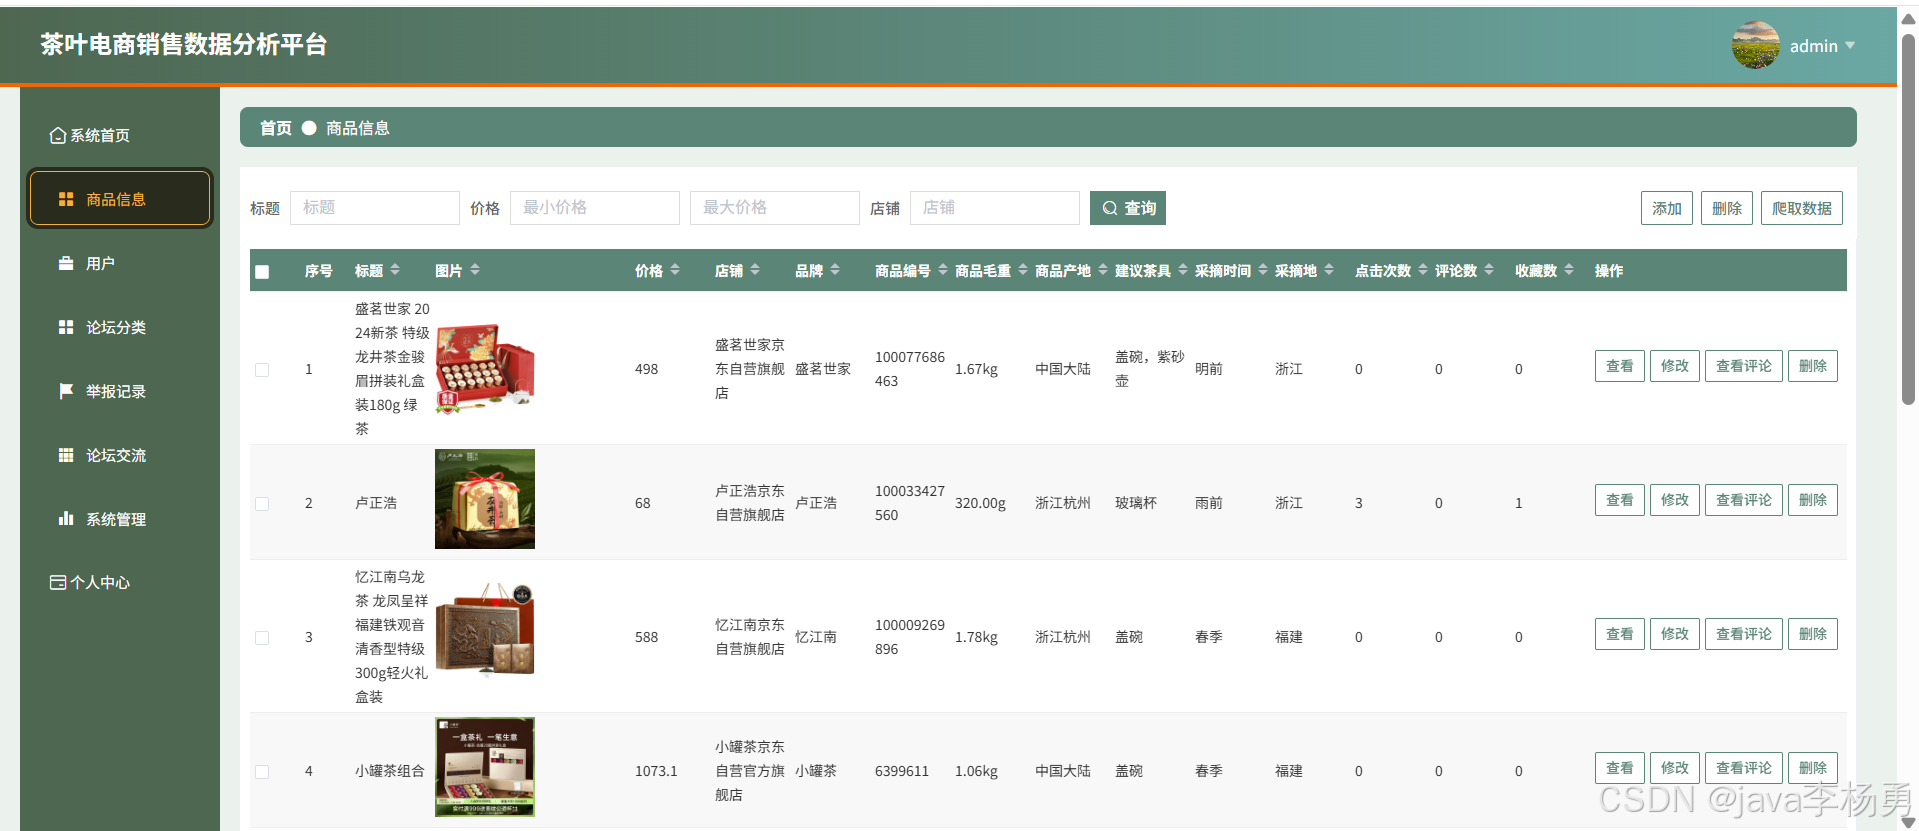Sort table by 店铺 column arrows
The width and height of the screenshot is (1919, 831).
[755, 270]
